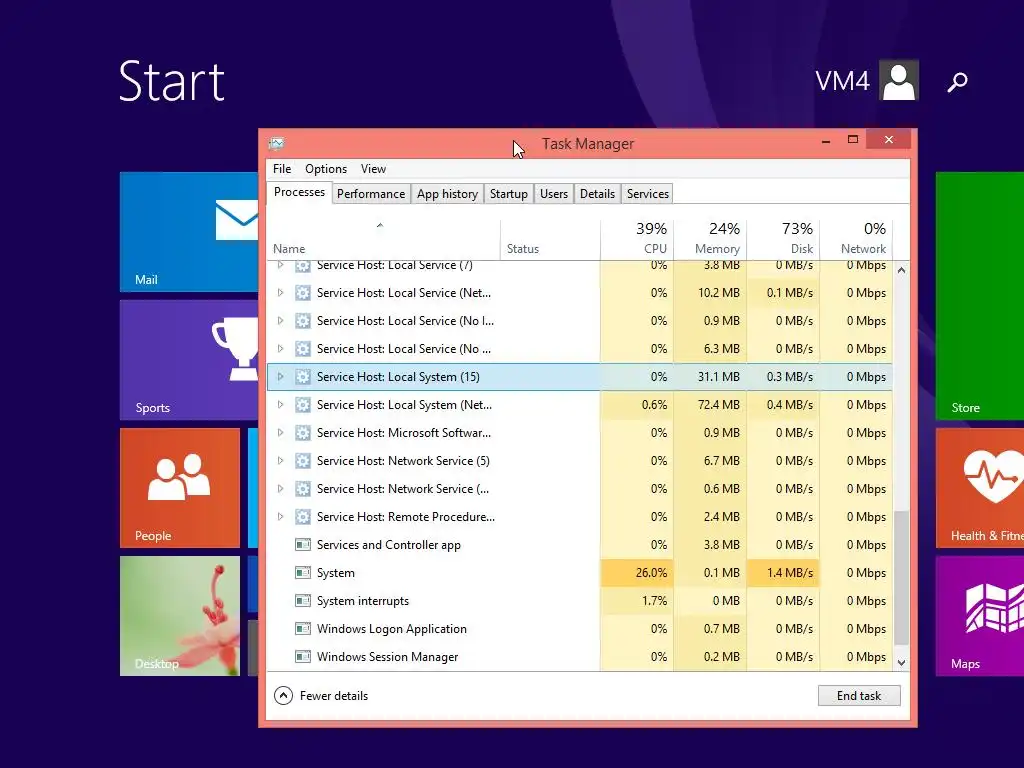Click gear icon of Service Host: Network Service (5)

(302, 461)
